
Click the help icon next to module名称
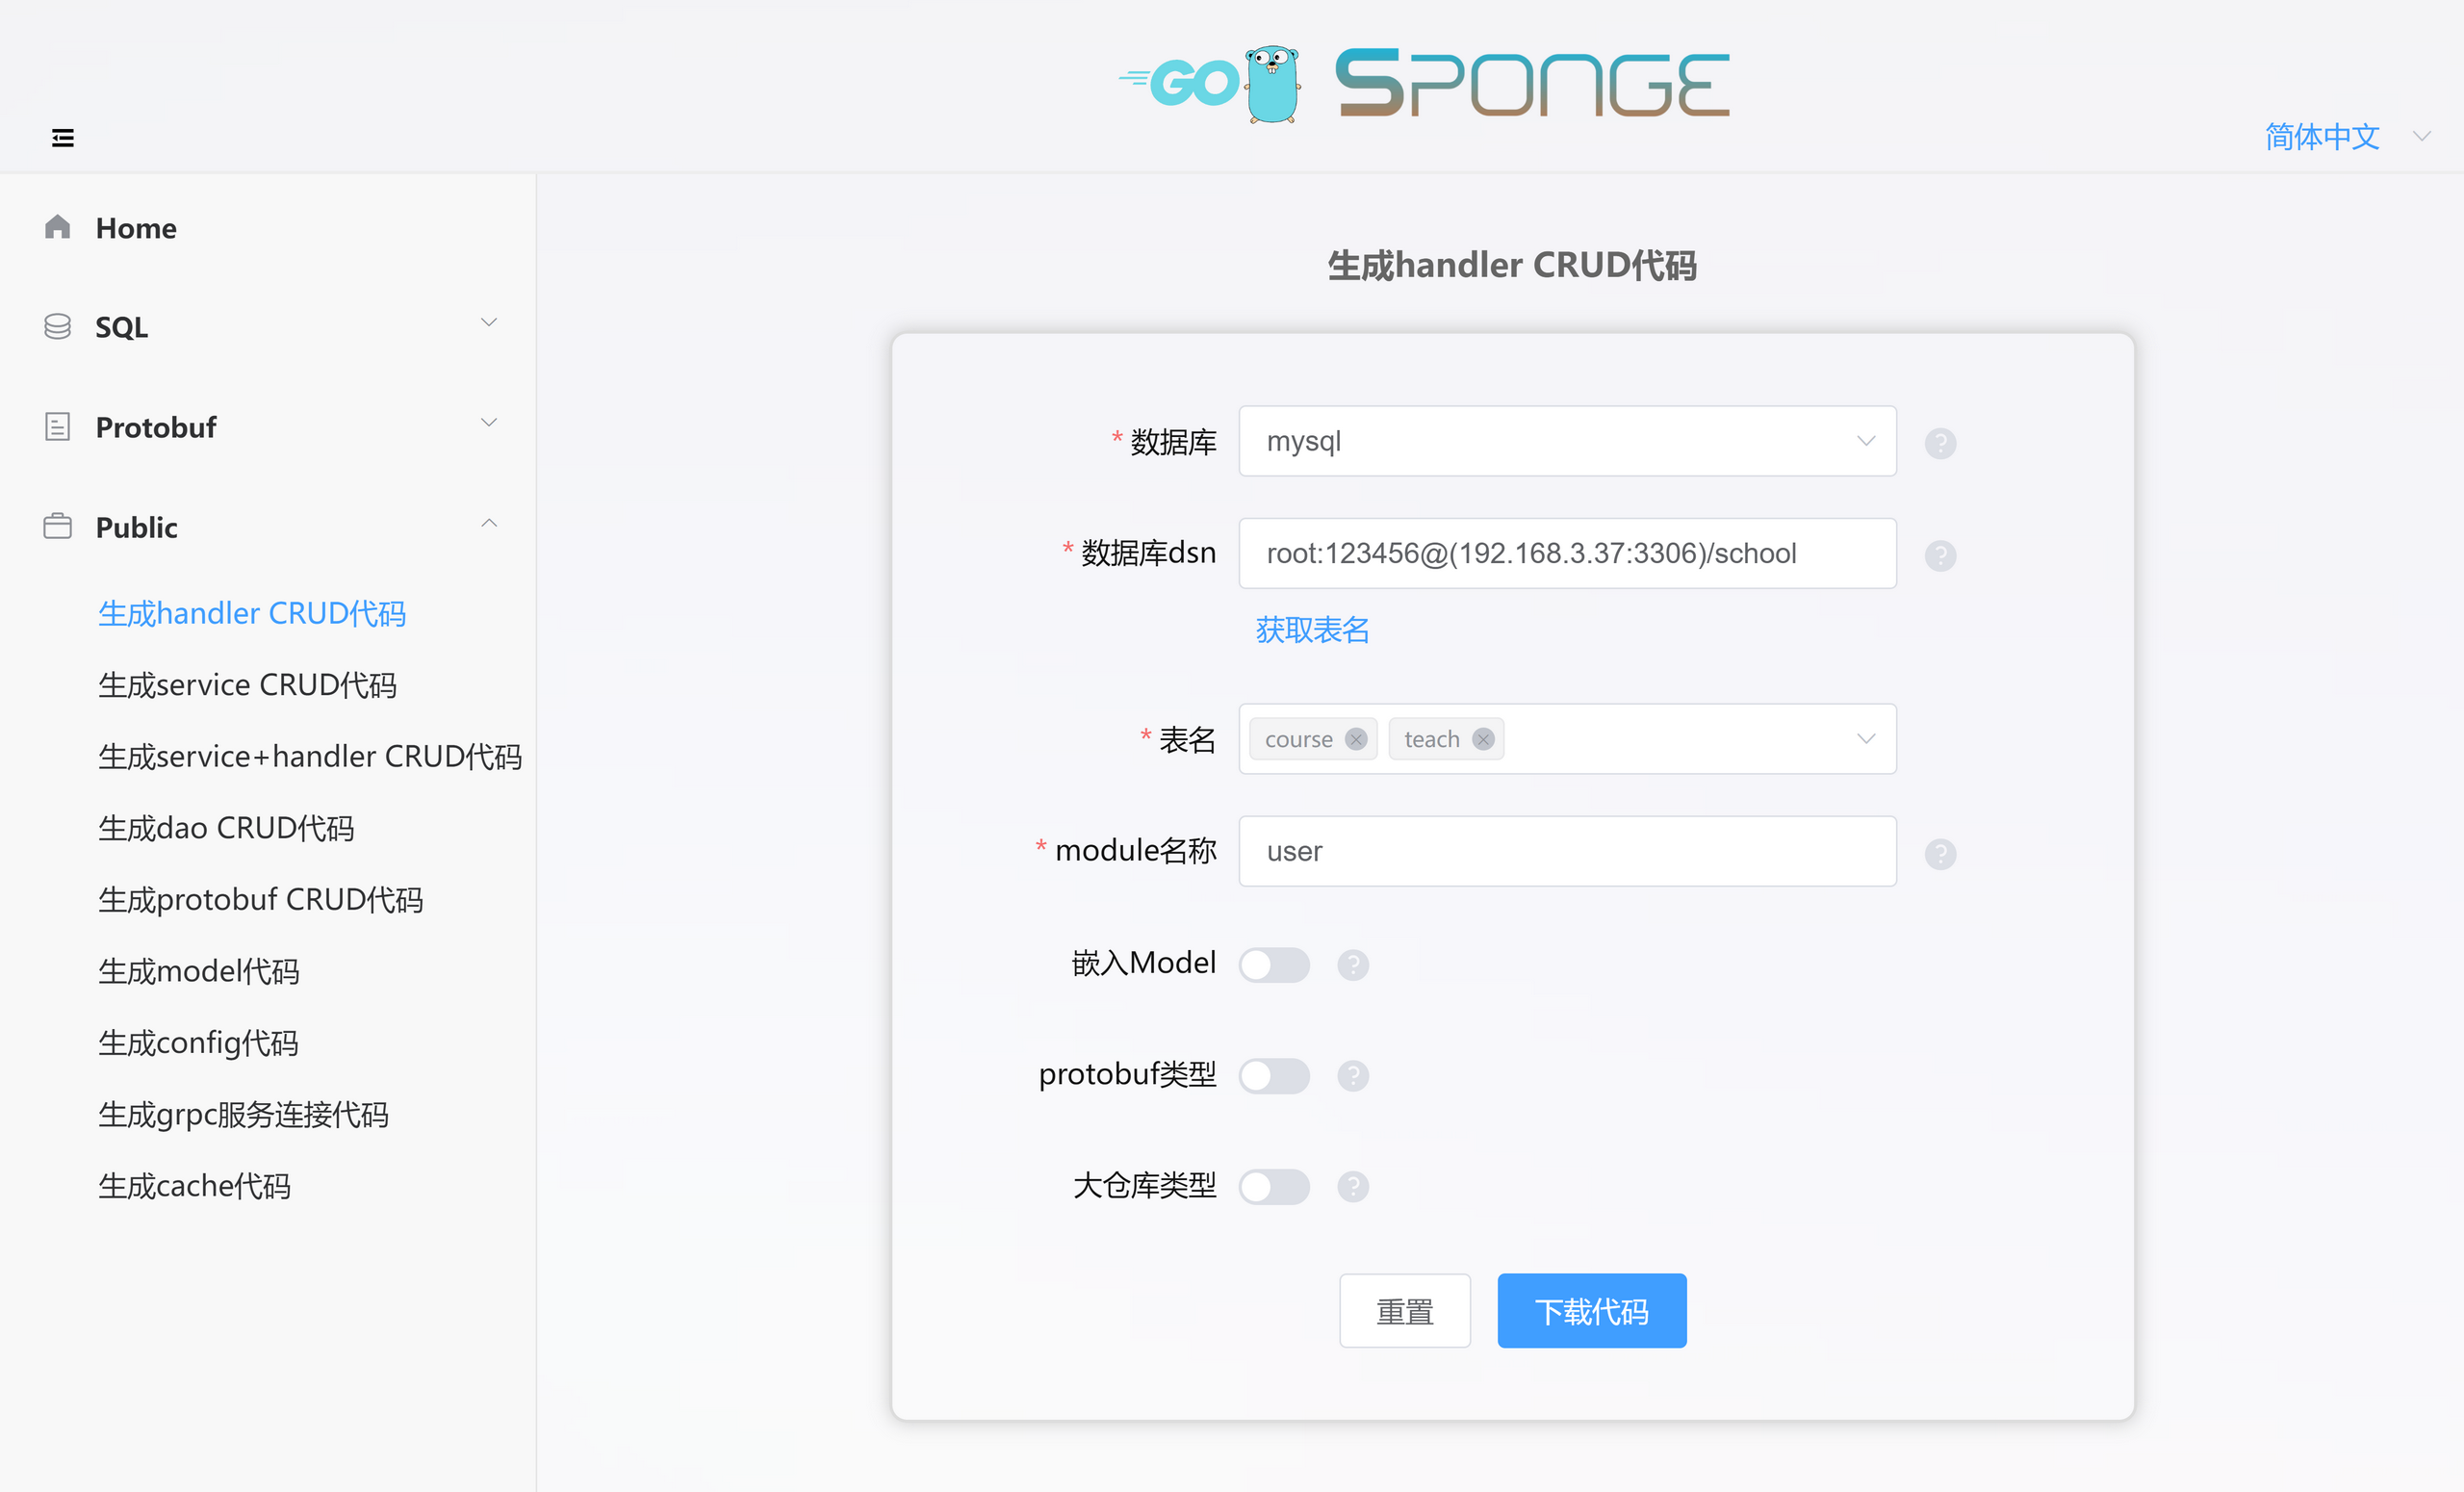click(x=1940, y=853)
